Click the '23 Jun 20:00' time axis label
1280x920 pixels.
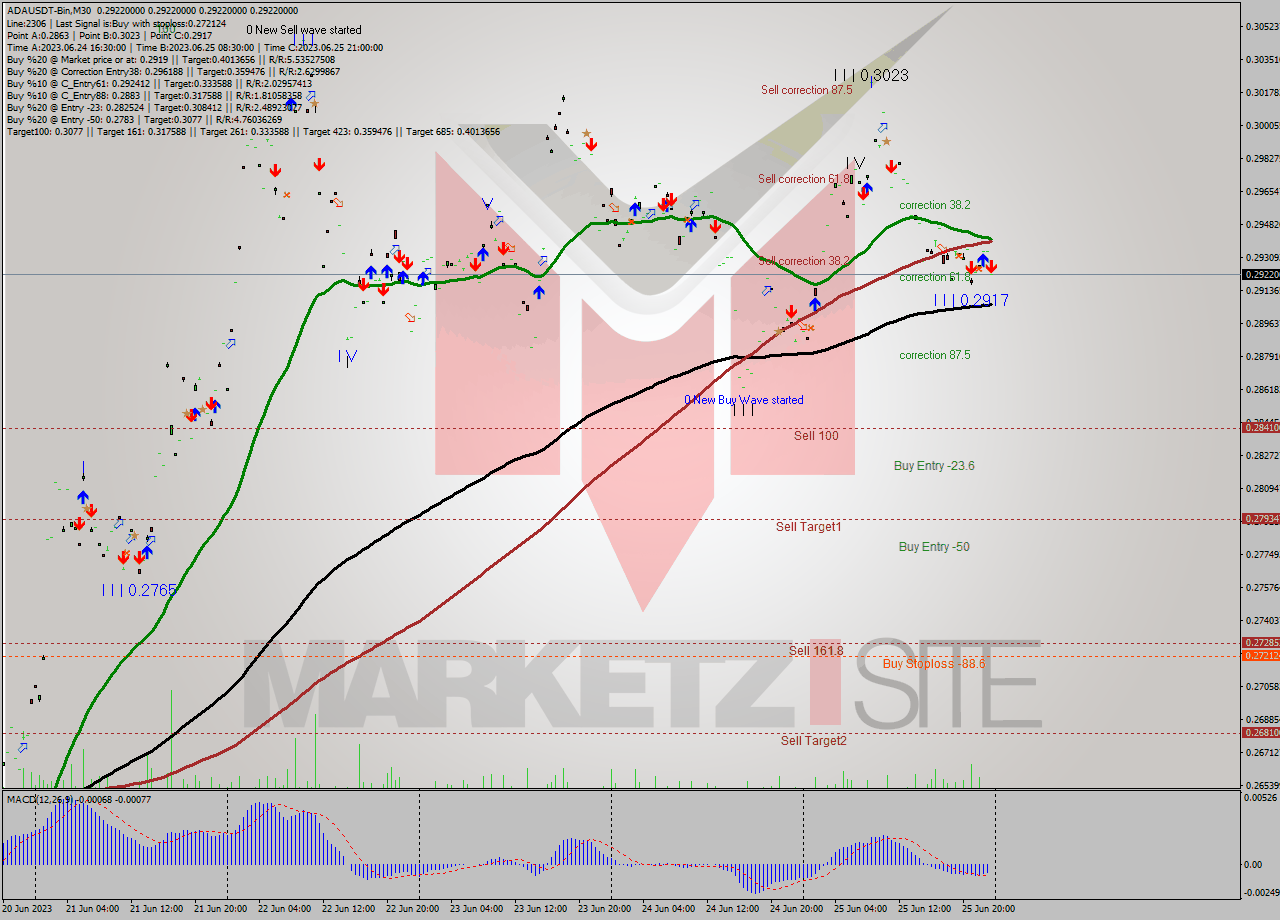pos(604,909)
